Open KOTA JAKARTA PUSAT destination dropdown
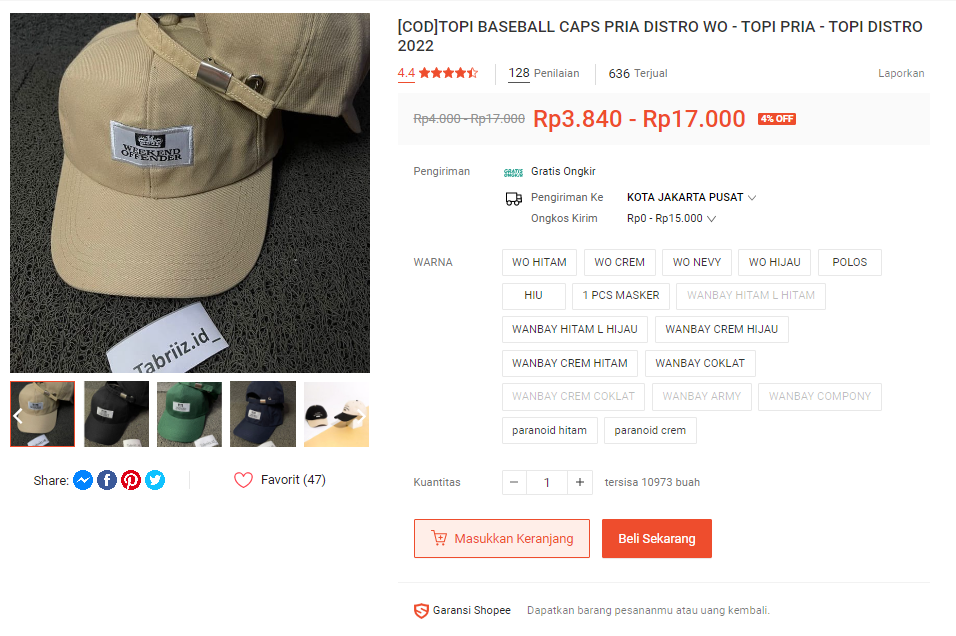Image resolution: width=956 pixels, height=636 pixels. (x=691, y=198)
